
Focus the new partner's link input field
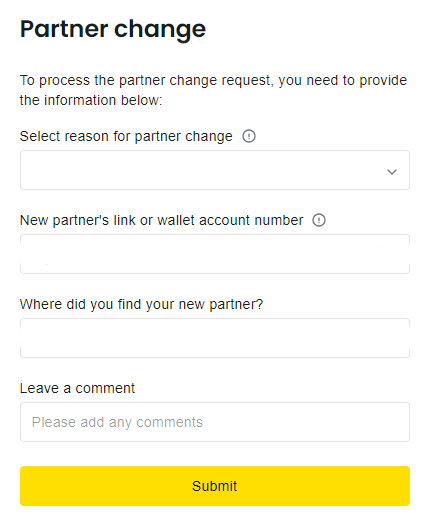(215, 254)
